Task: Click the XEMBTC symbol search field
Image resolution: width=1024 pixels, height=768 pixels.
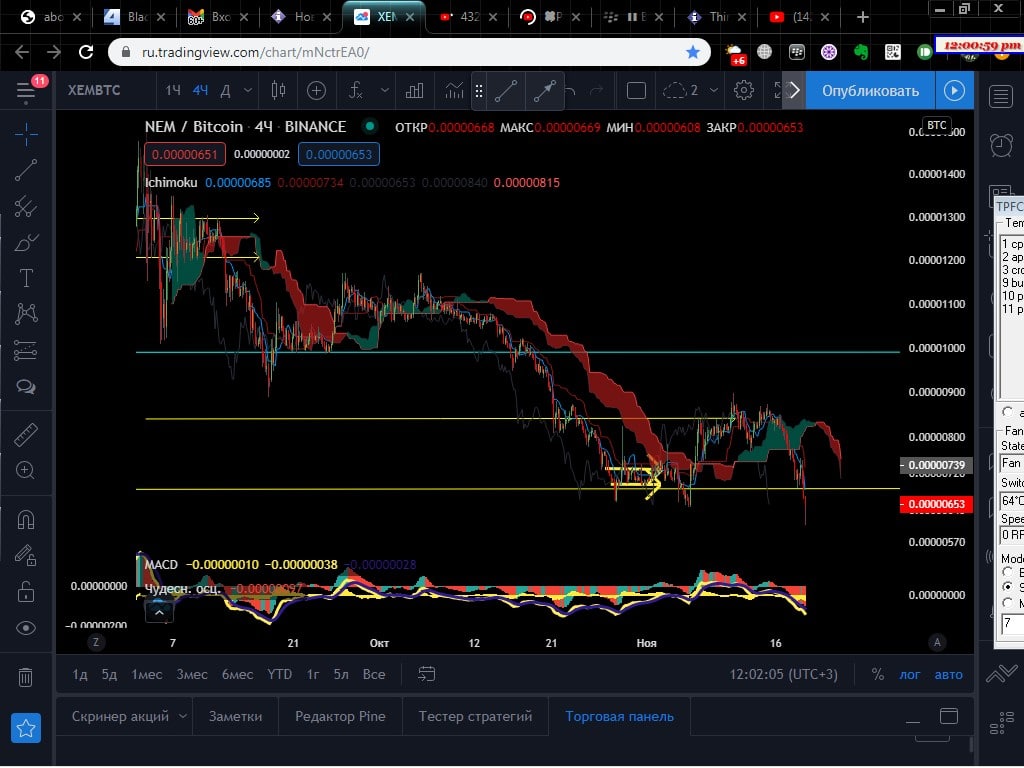Action: tap(94, 91)
